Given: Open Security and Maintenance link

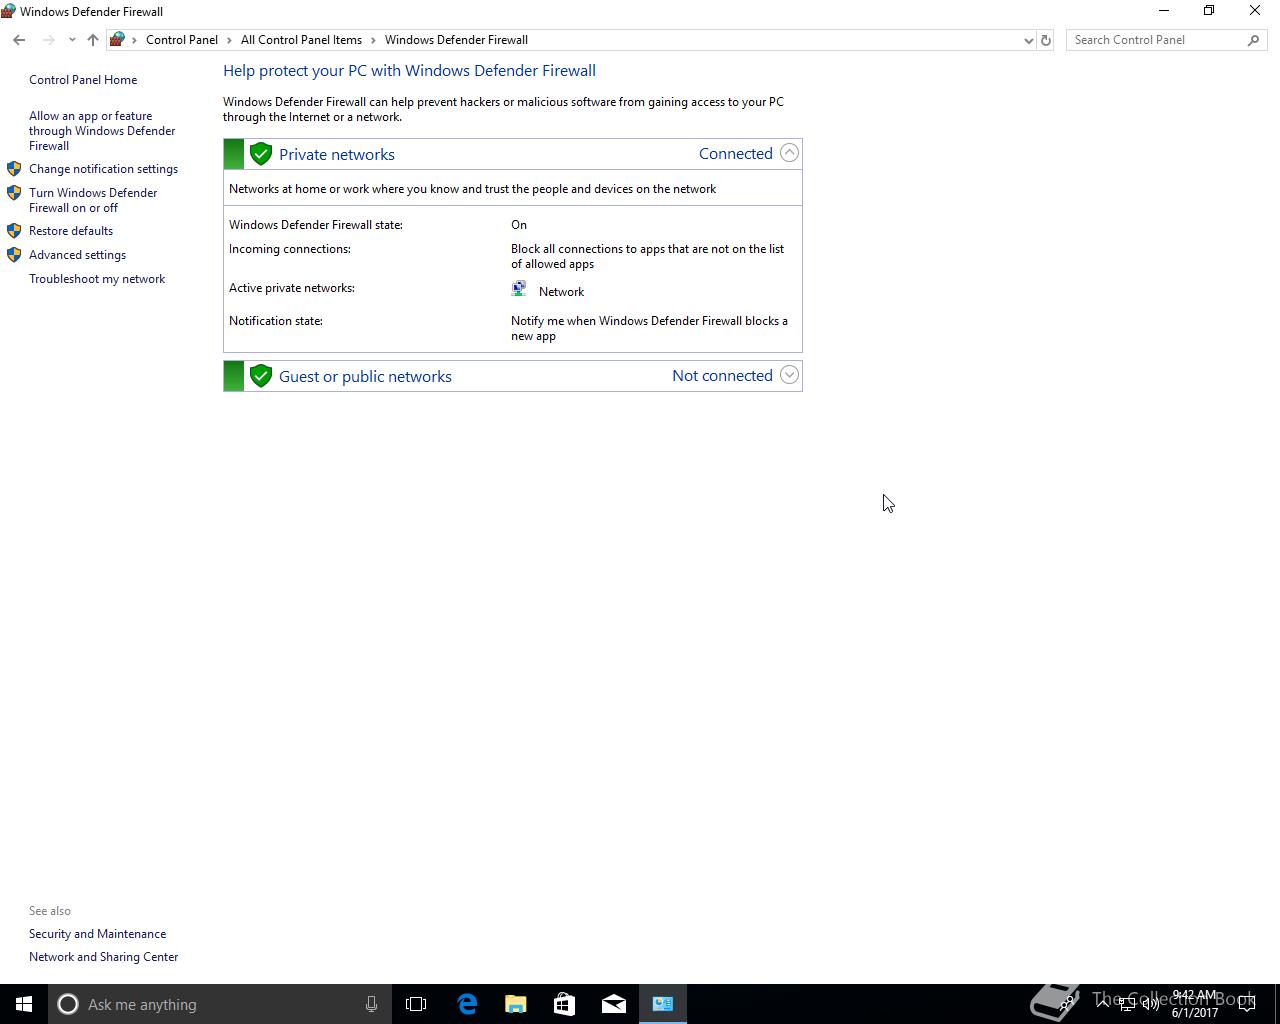Looking at the screenshot, I should point(98,934).
